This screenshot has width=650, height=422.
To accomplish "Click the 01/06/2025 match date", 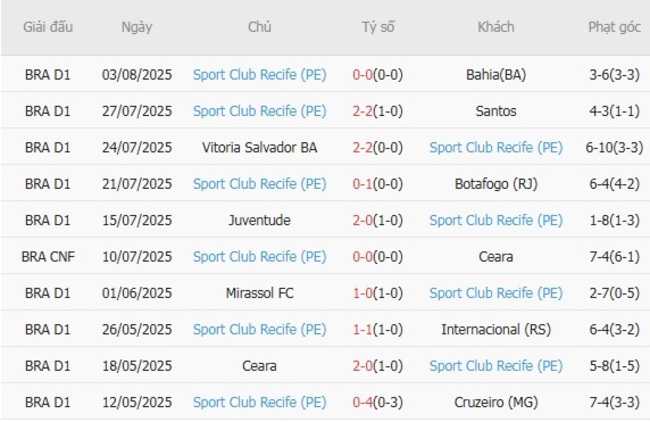I will (137, 293).
